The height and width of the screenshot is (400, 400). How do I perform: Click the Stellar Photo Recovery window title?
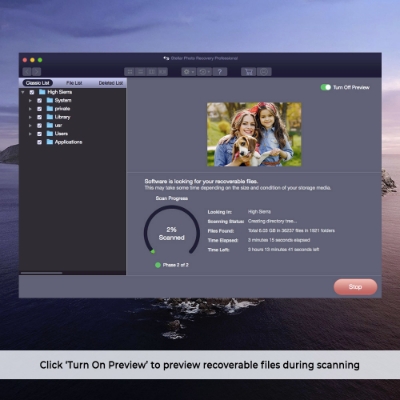pos(204,58)
